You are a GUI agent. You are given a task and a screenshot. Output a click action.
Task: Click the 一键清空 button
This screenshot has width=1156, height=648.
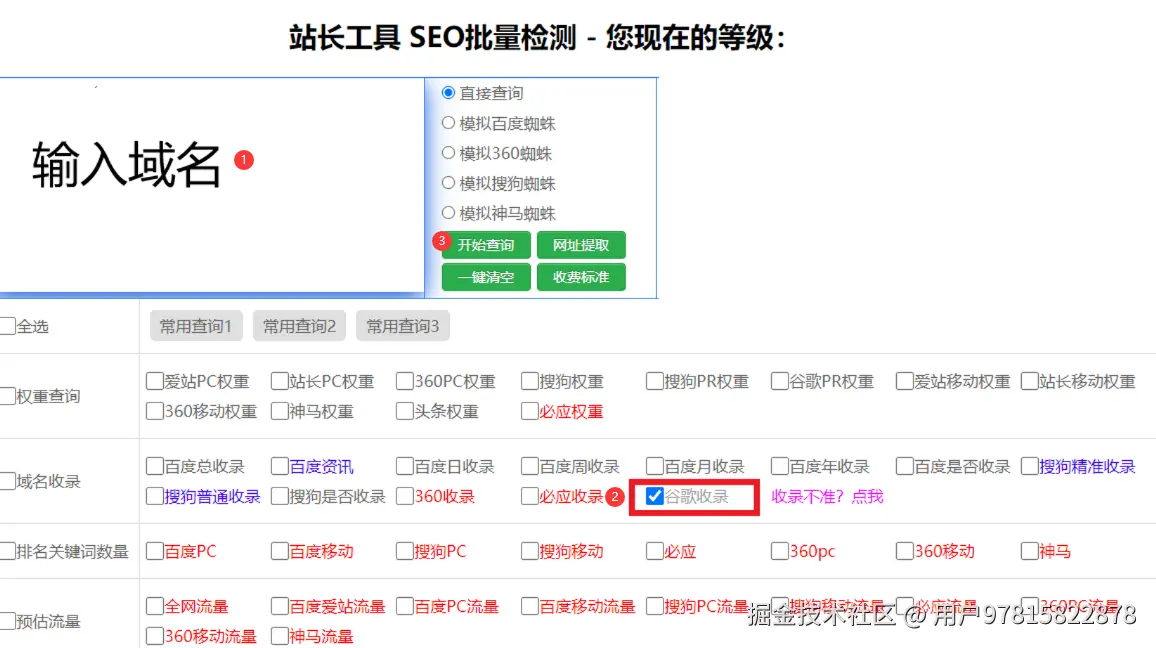pyautogui.click(x=485, y=277)
